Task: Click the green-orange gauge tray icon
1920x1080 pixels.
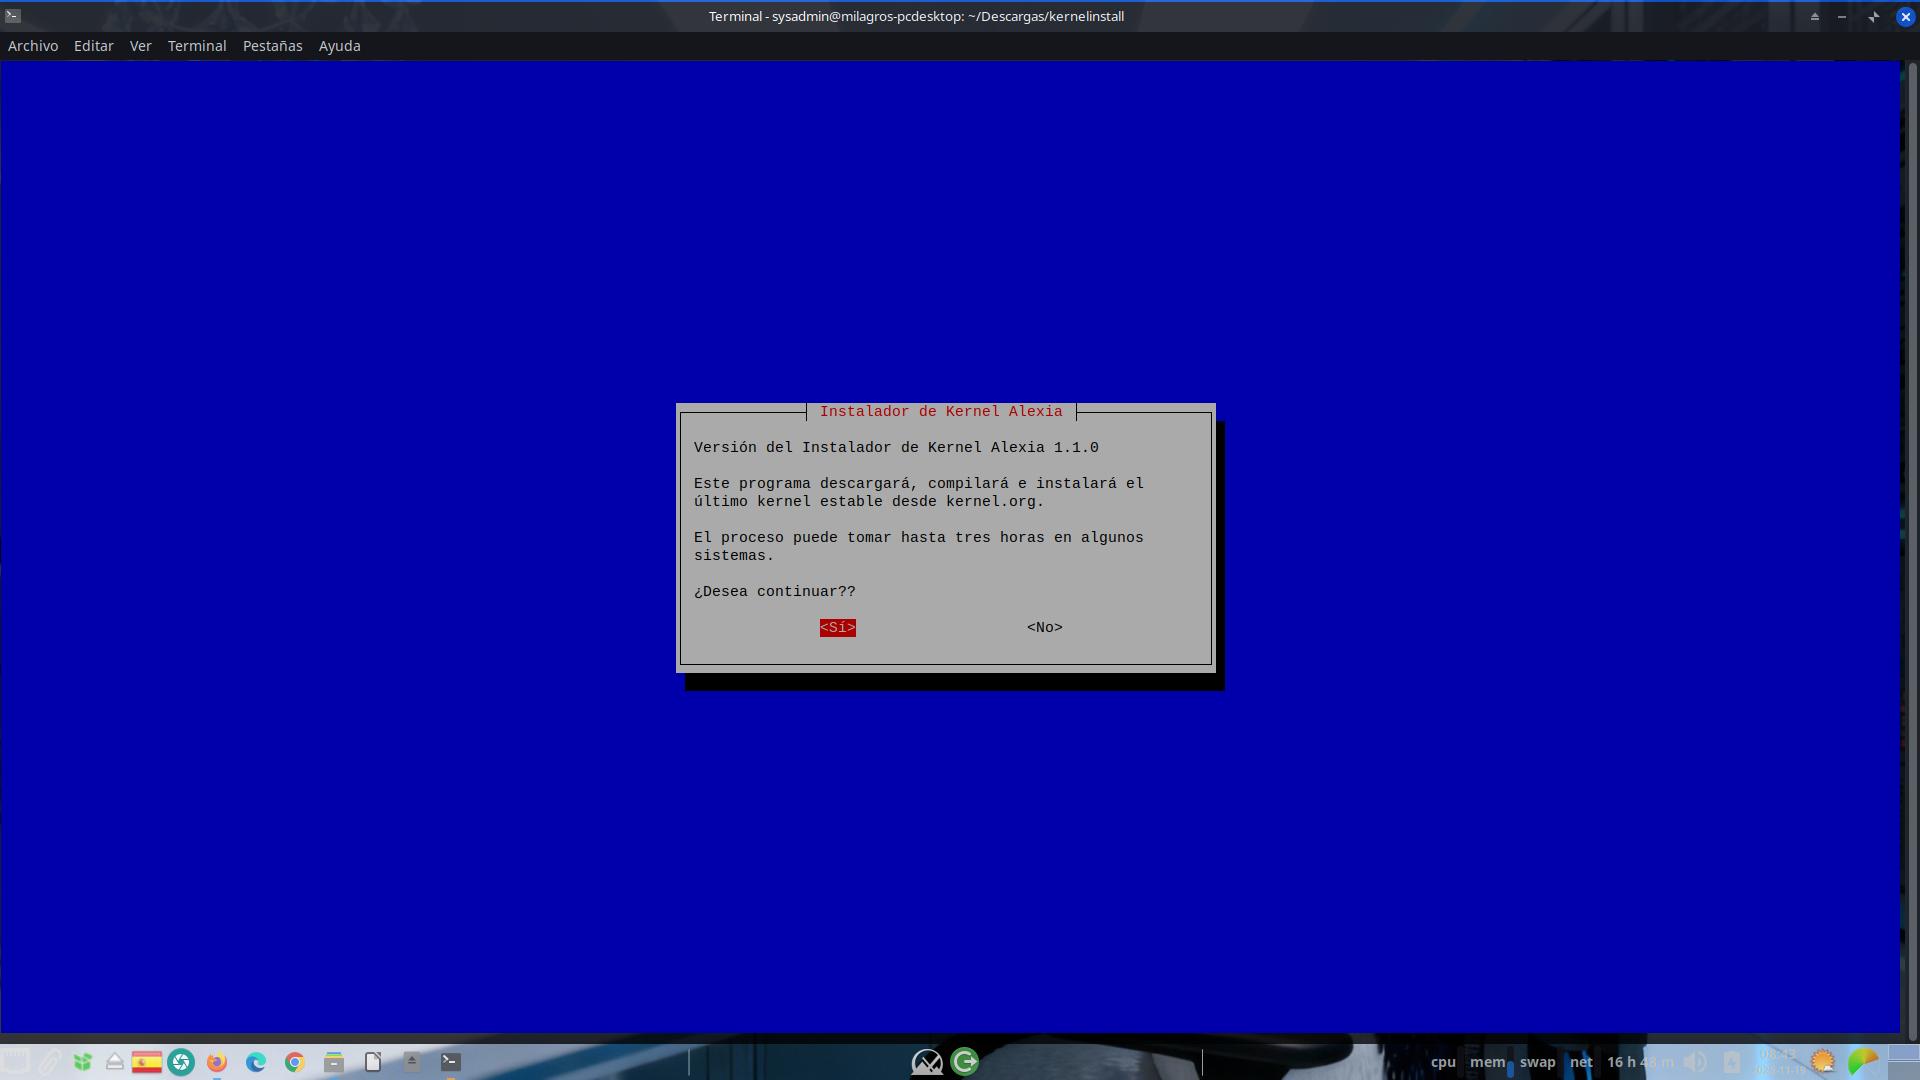Action: [1863, 1062]
